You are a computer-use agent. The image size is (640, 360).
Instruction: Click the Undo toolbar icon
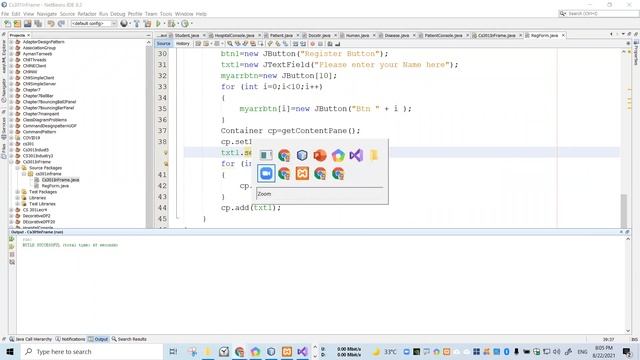pos(51,24)
